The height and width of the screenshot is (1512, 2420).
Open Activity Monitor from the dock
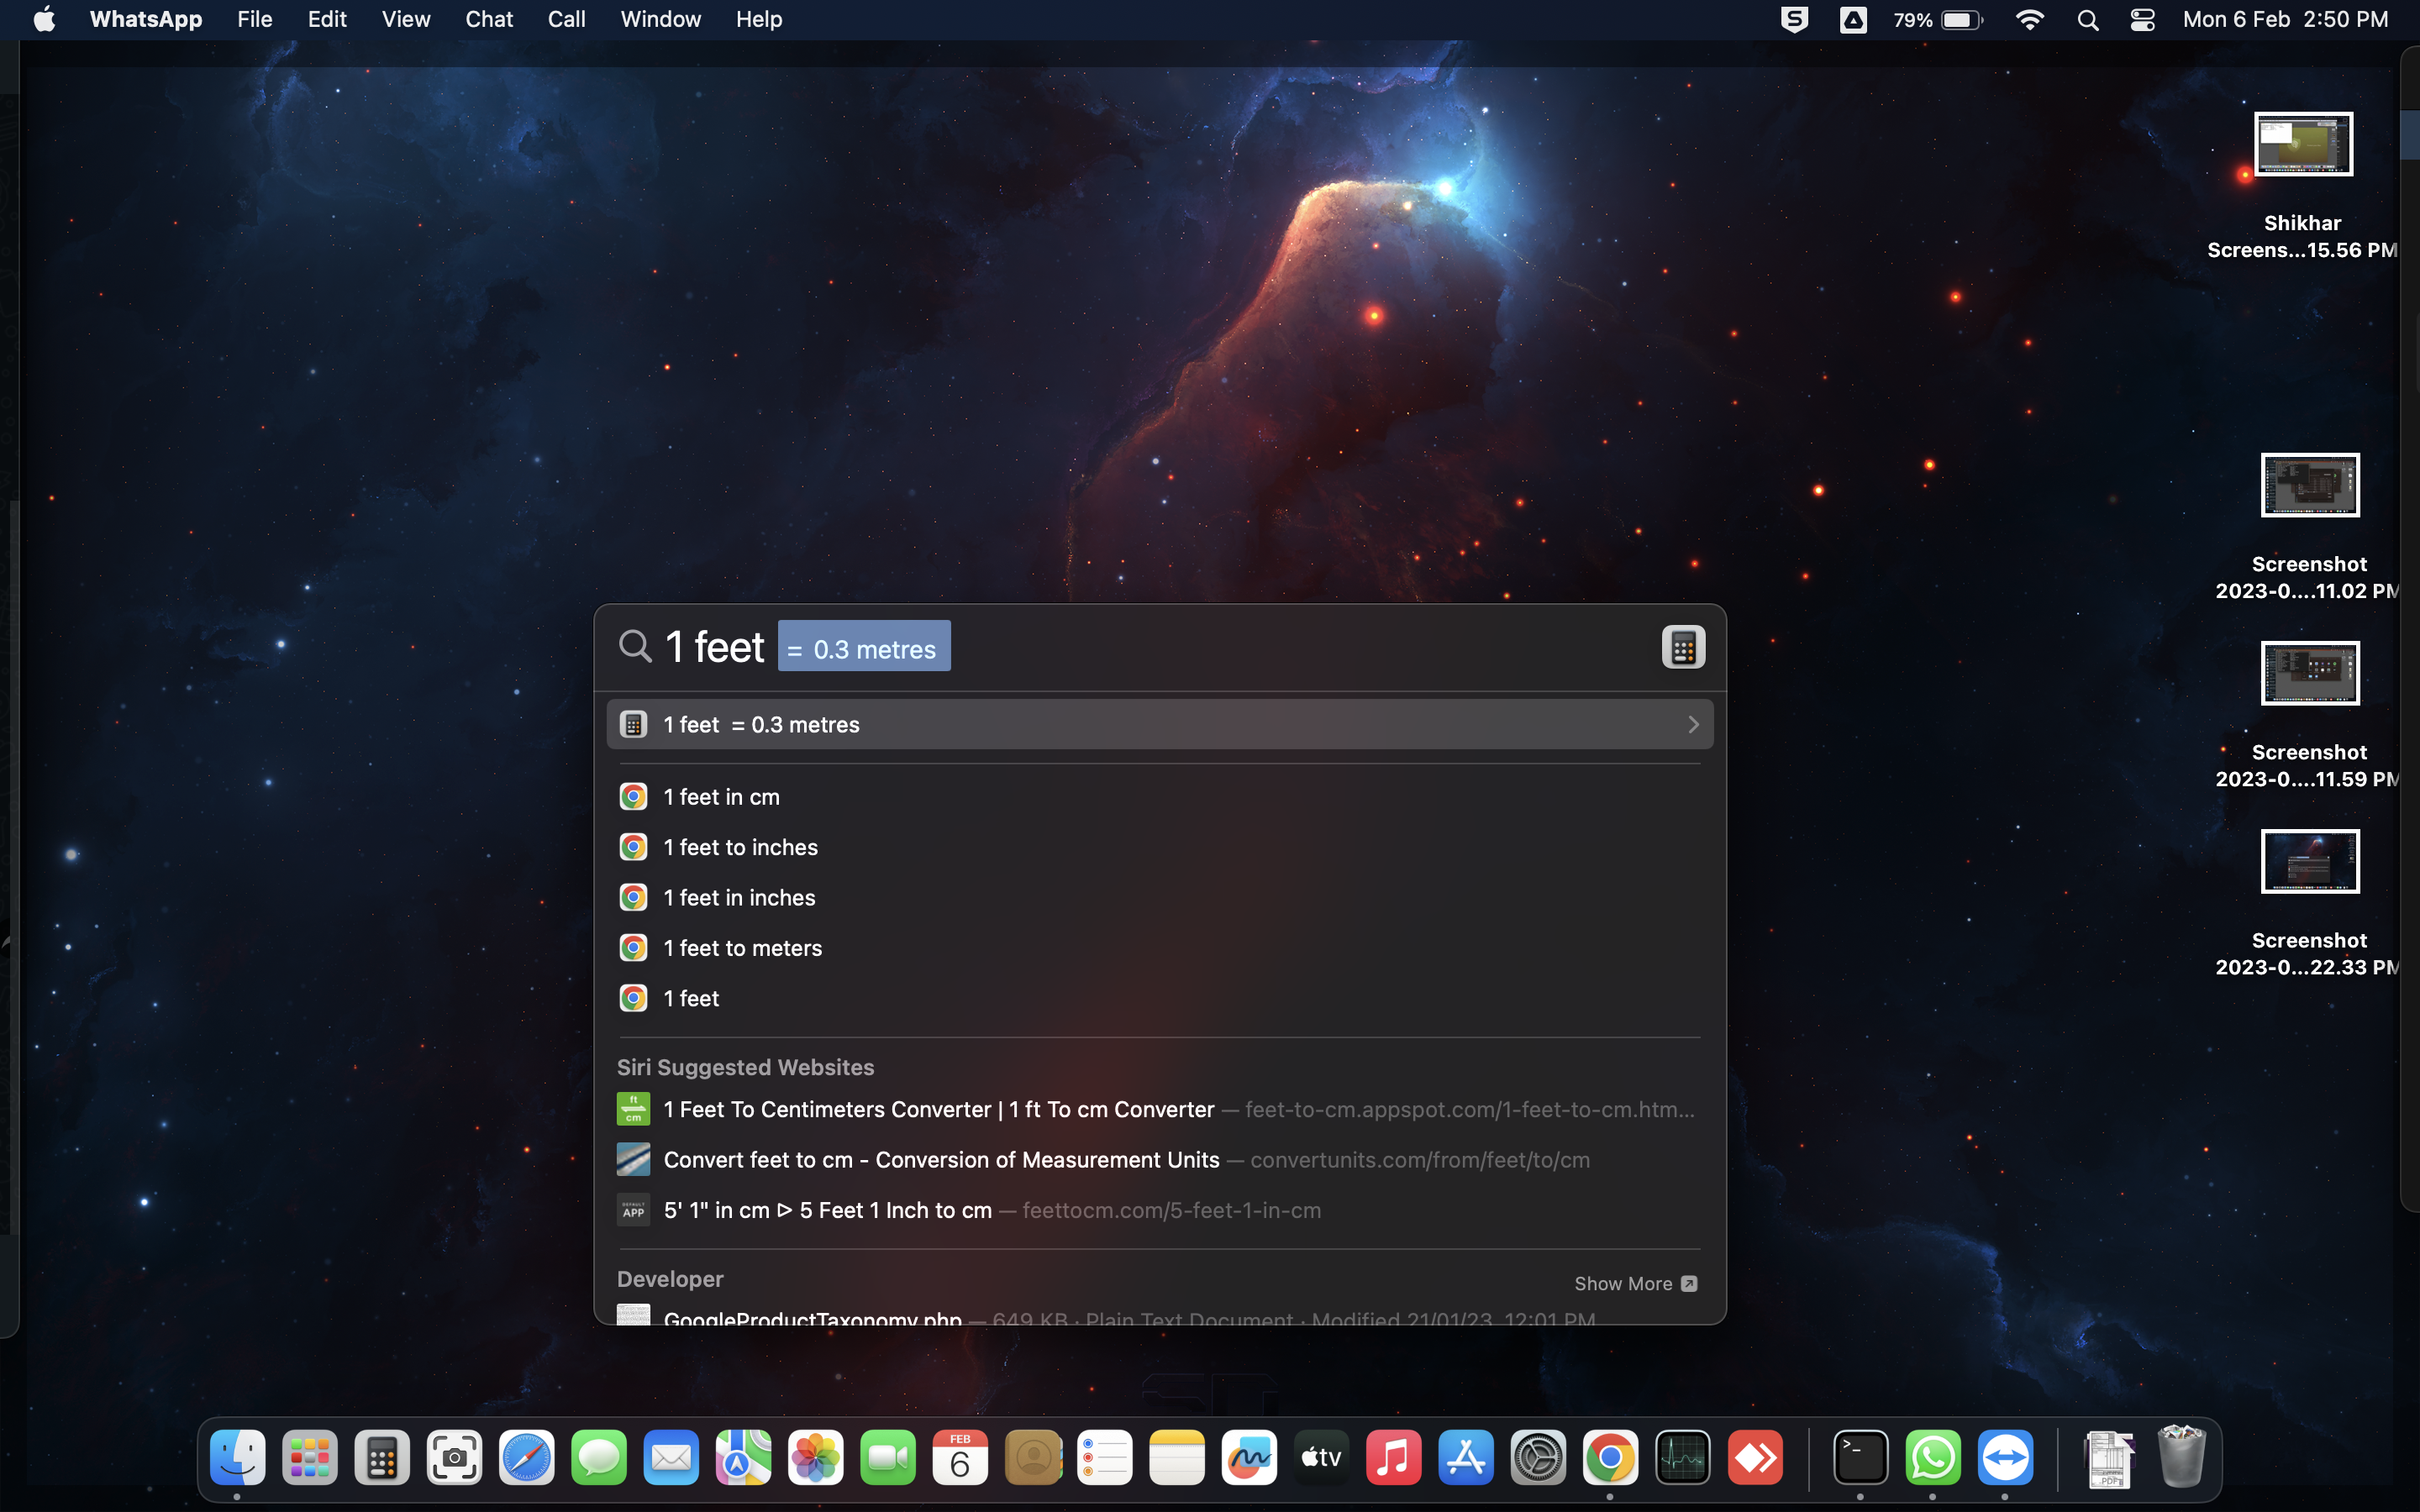pos(1682,1458)
